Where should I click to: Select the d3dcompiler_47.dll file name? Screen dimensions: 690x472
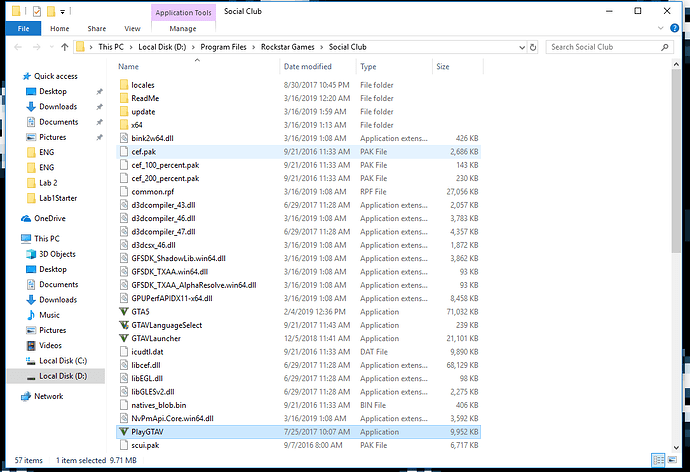pos(163,232)
